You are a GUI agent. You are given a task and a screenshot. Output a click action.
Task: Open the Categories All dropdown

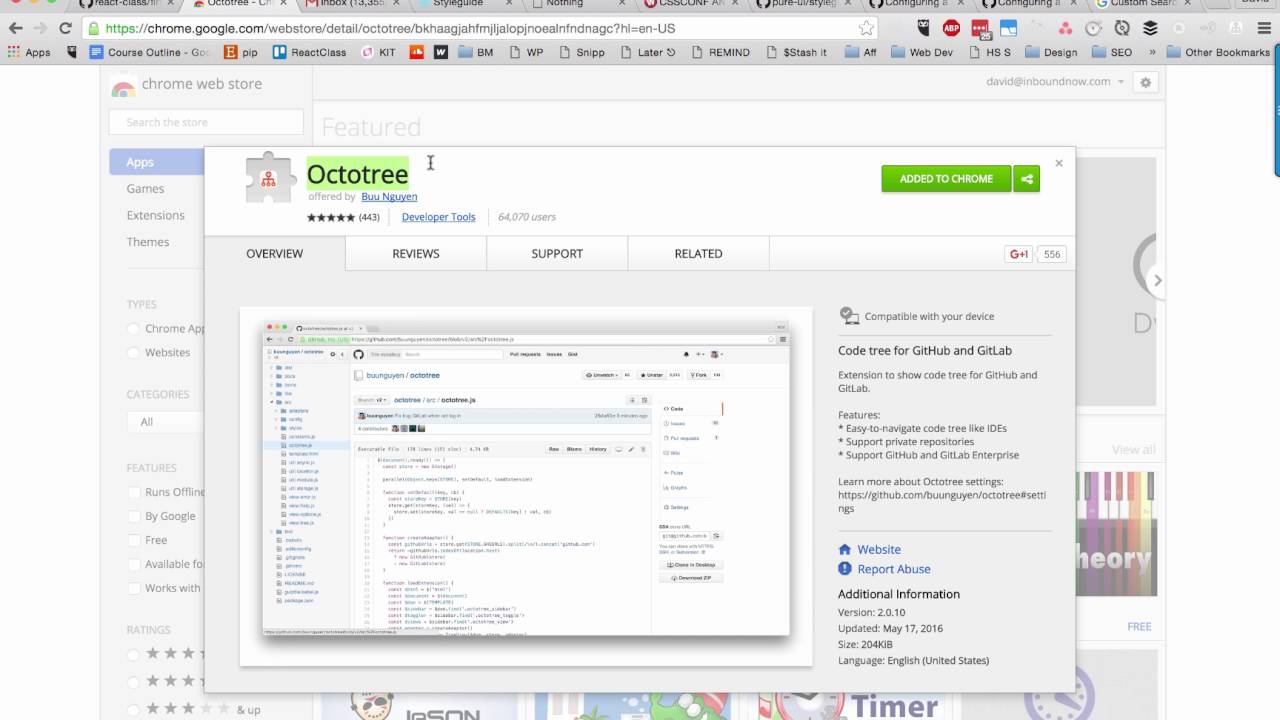167,421
